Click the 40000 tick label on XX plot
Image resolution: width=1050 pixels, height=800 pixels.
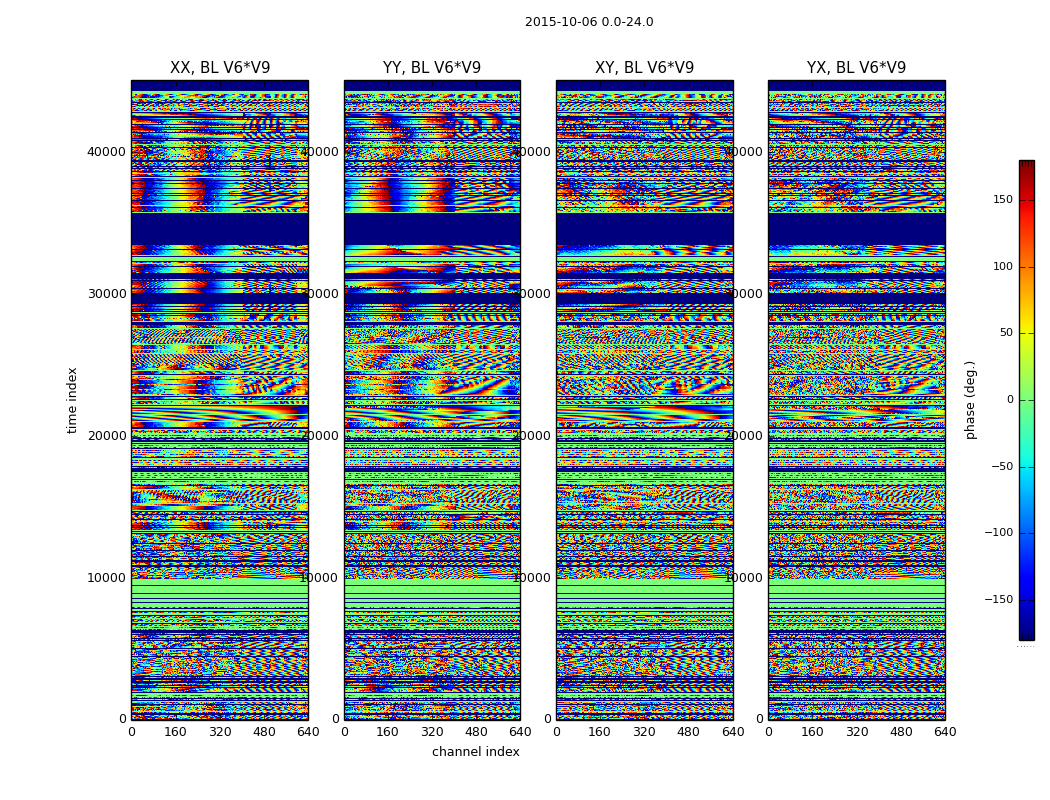coord(106,151)
